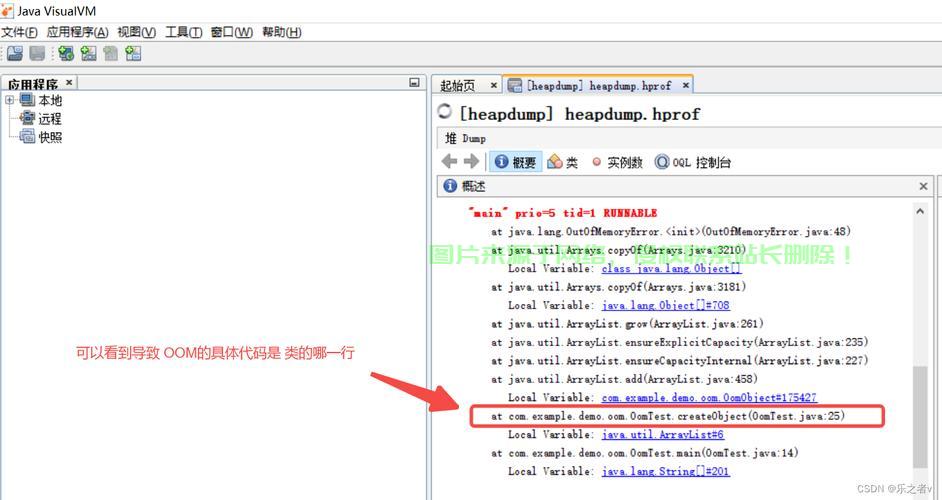Click the greyed fifth toolbar icon

point(111,53)
